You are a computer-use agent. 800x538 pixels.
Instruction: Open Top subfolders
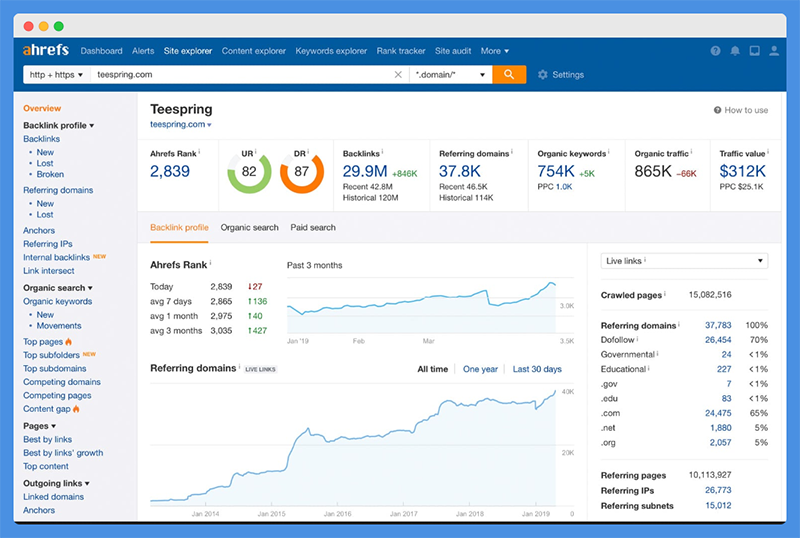point(51,355)
